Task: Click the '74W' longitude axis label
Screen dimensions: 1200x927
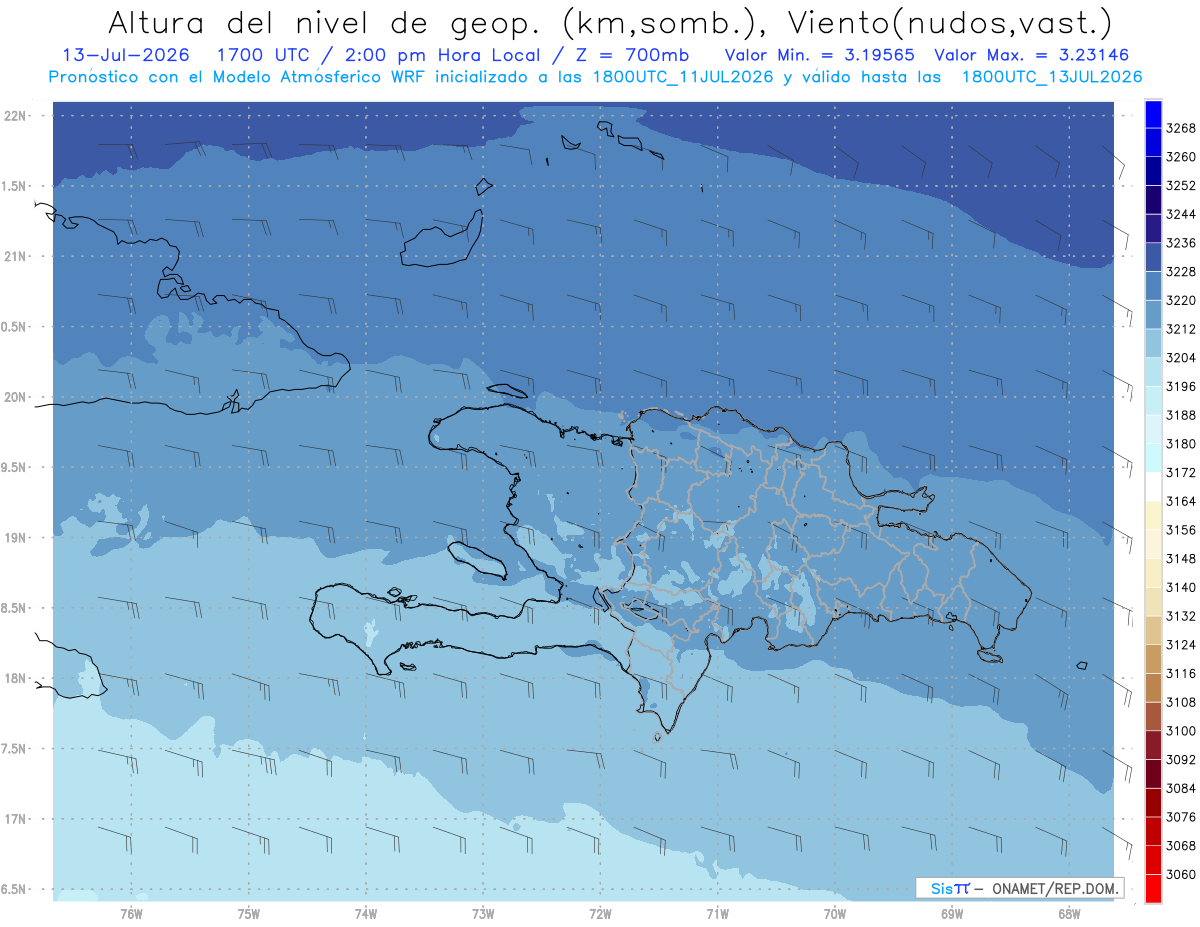Action: [x=366, y=914]
